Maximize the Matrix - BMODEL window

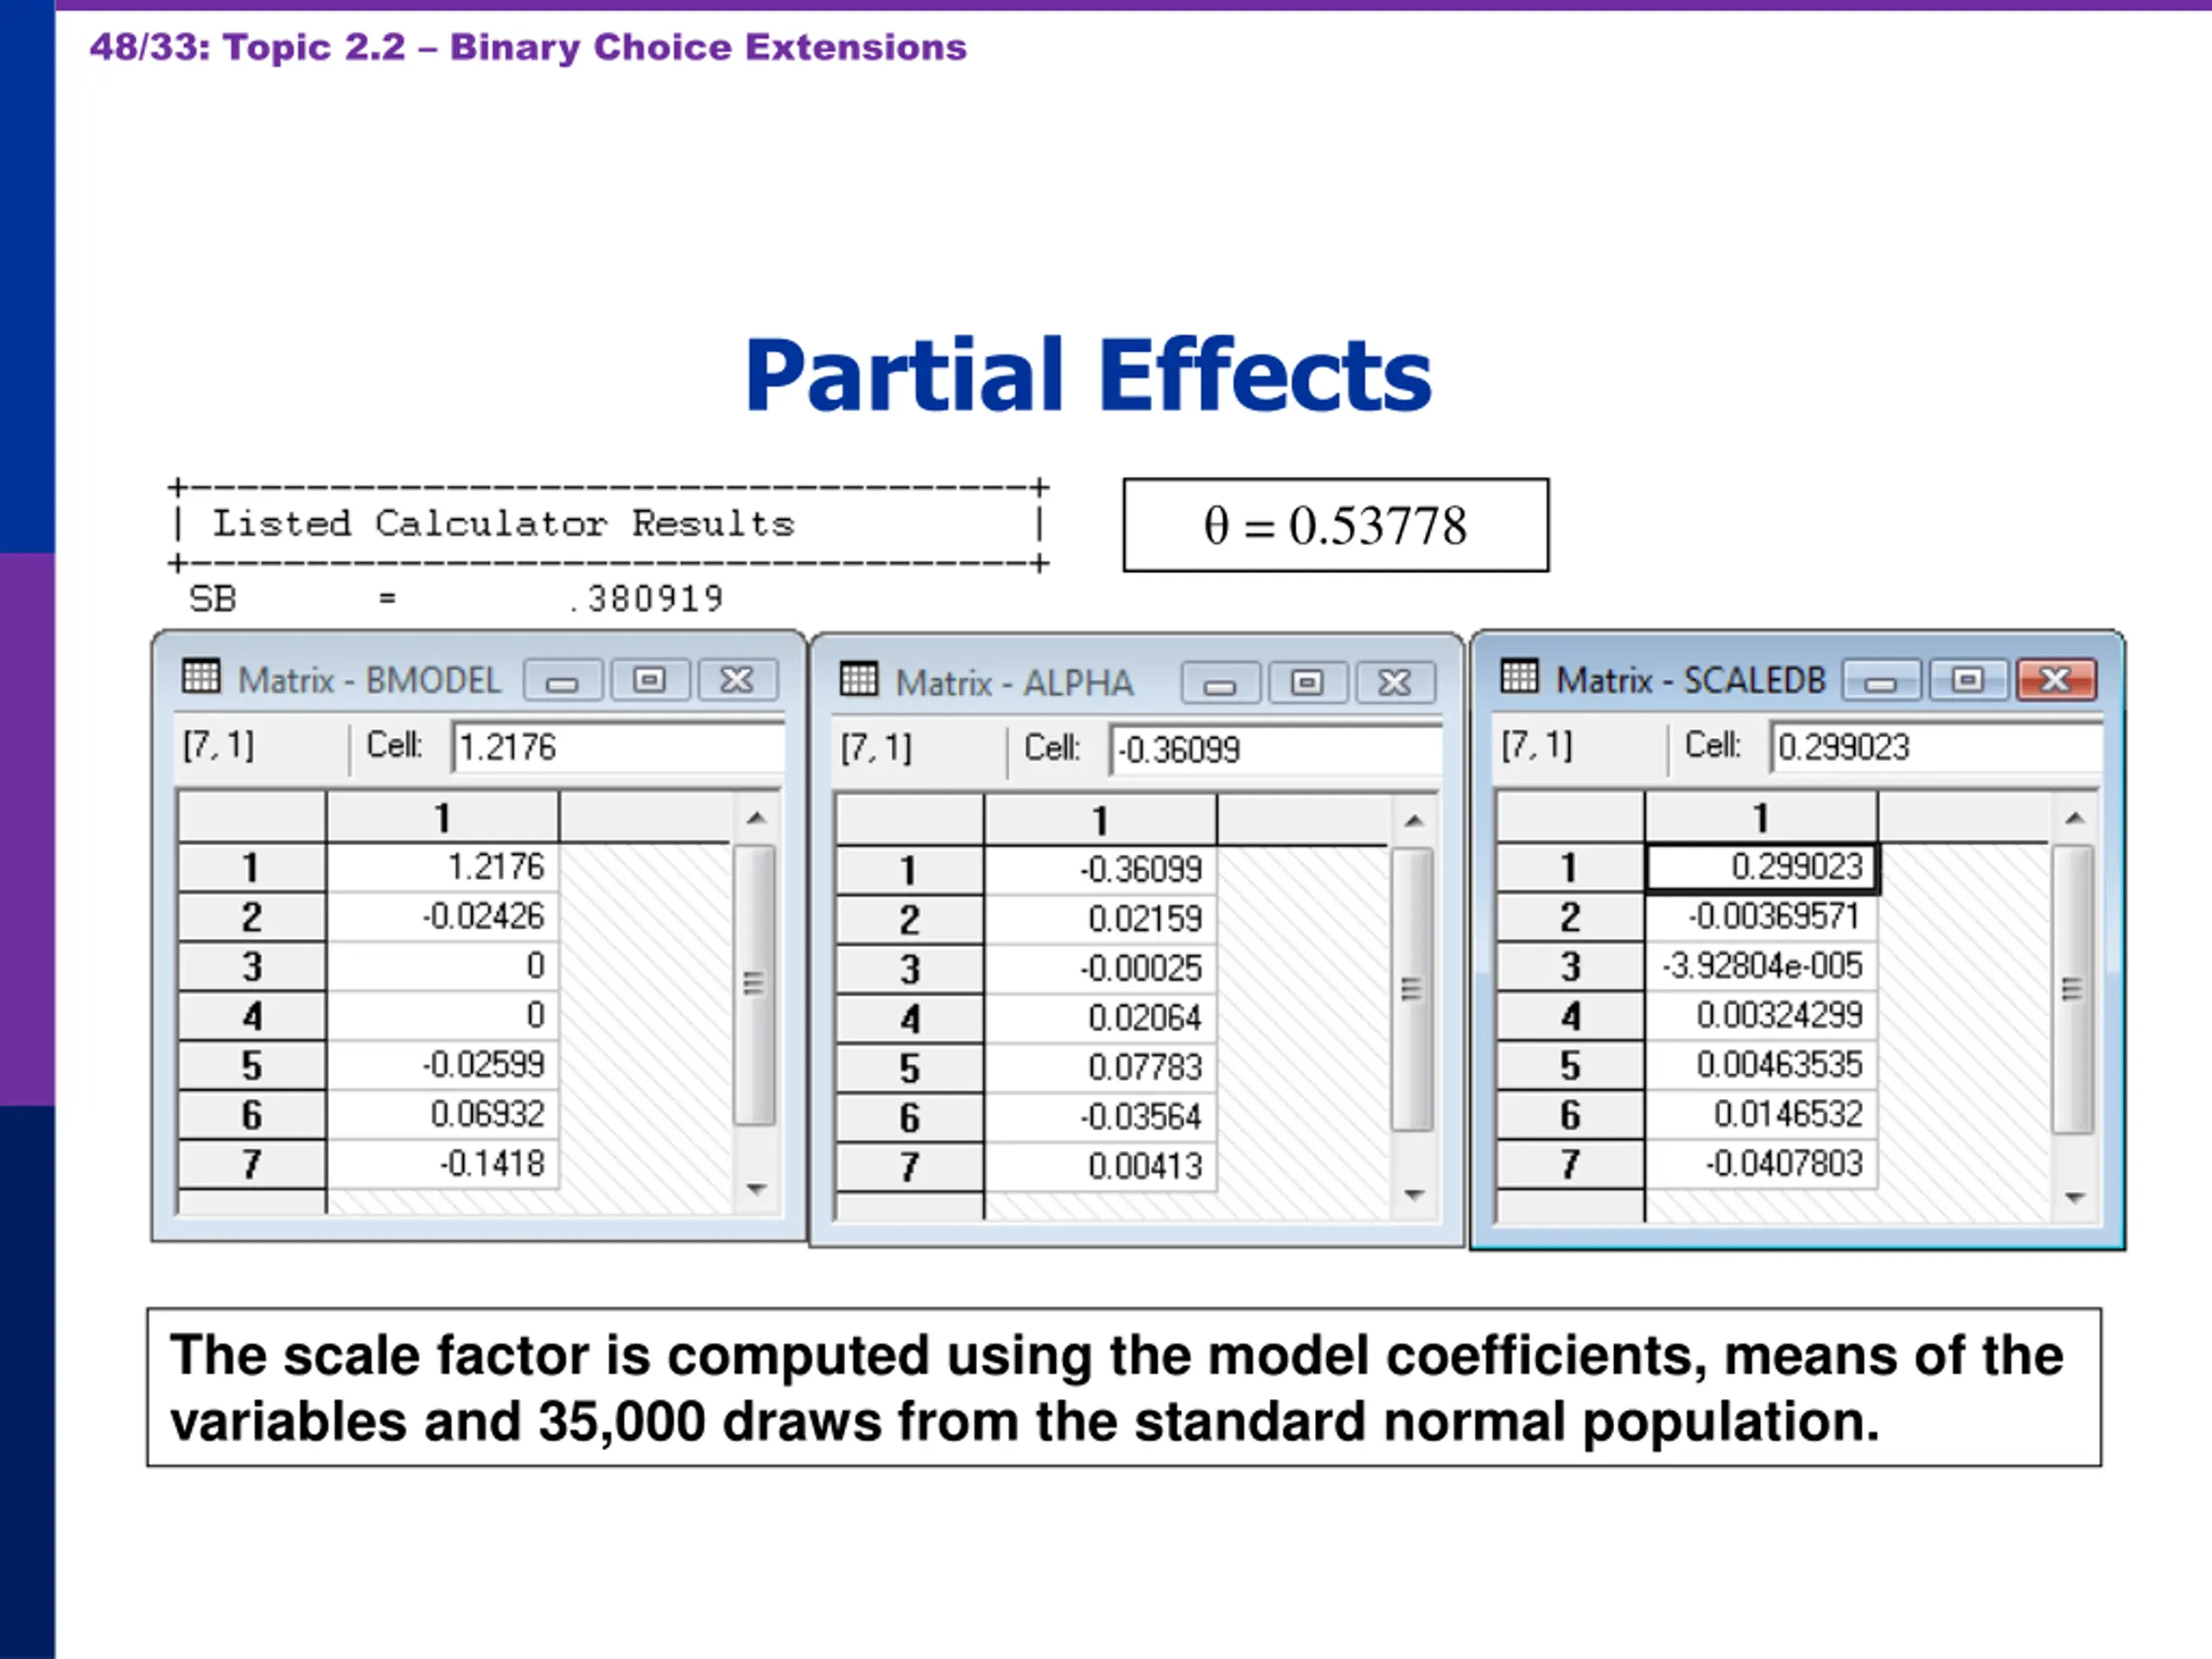click(650, 681)
